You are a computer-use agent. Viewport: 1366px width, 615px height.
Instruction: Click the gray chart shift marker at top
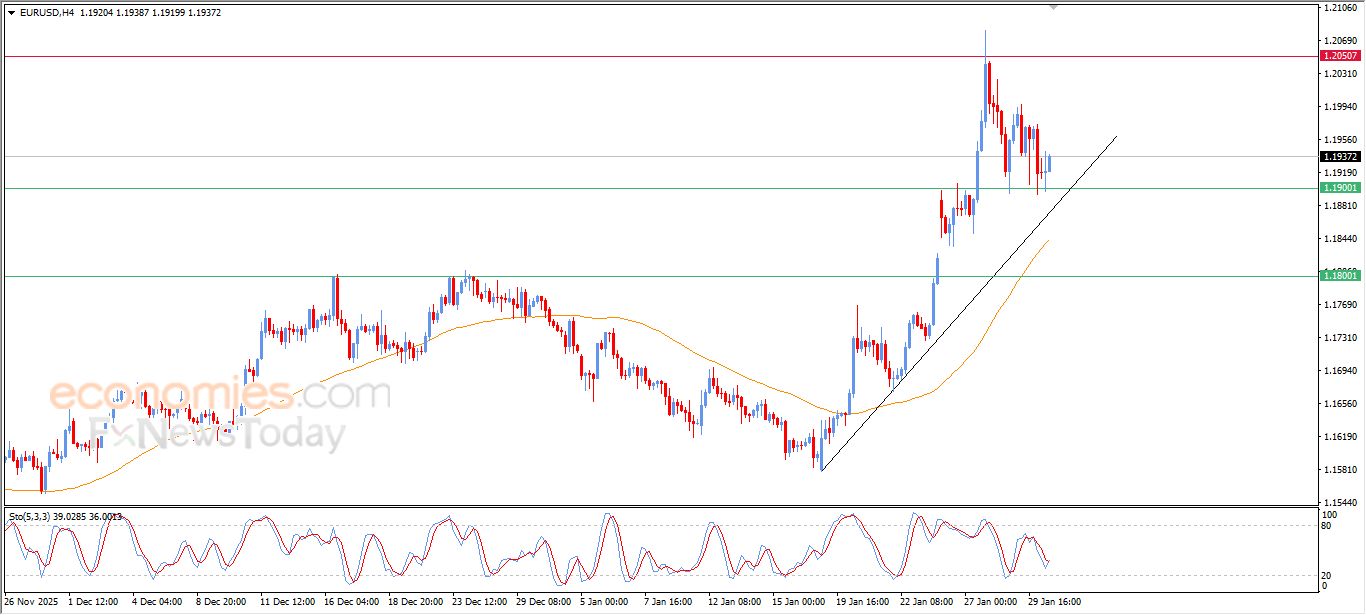point(1052,7)
